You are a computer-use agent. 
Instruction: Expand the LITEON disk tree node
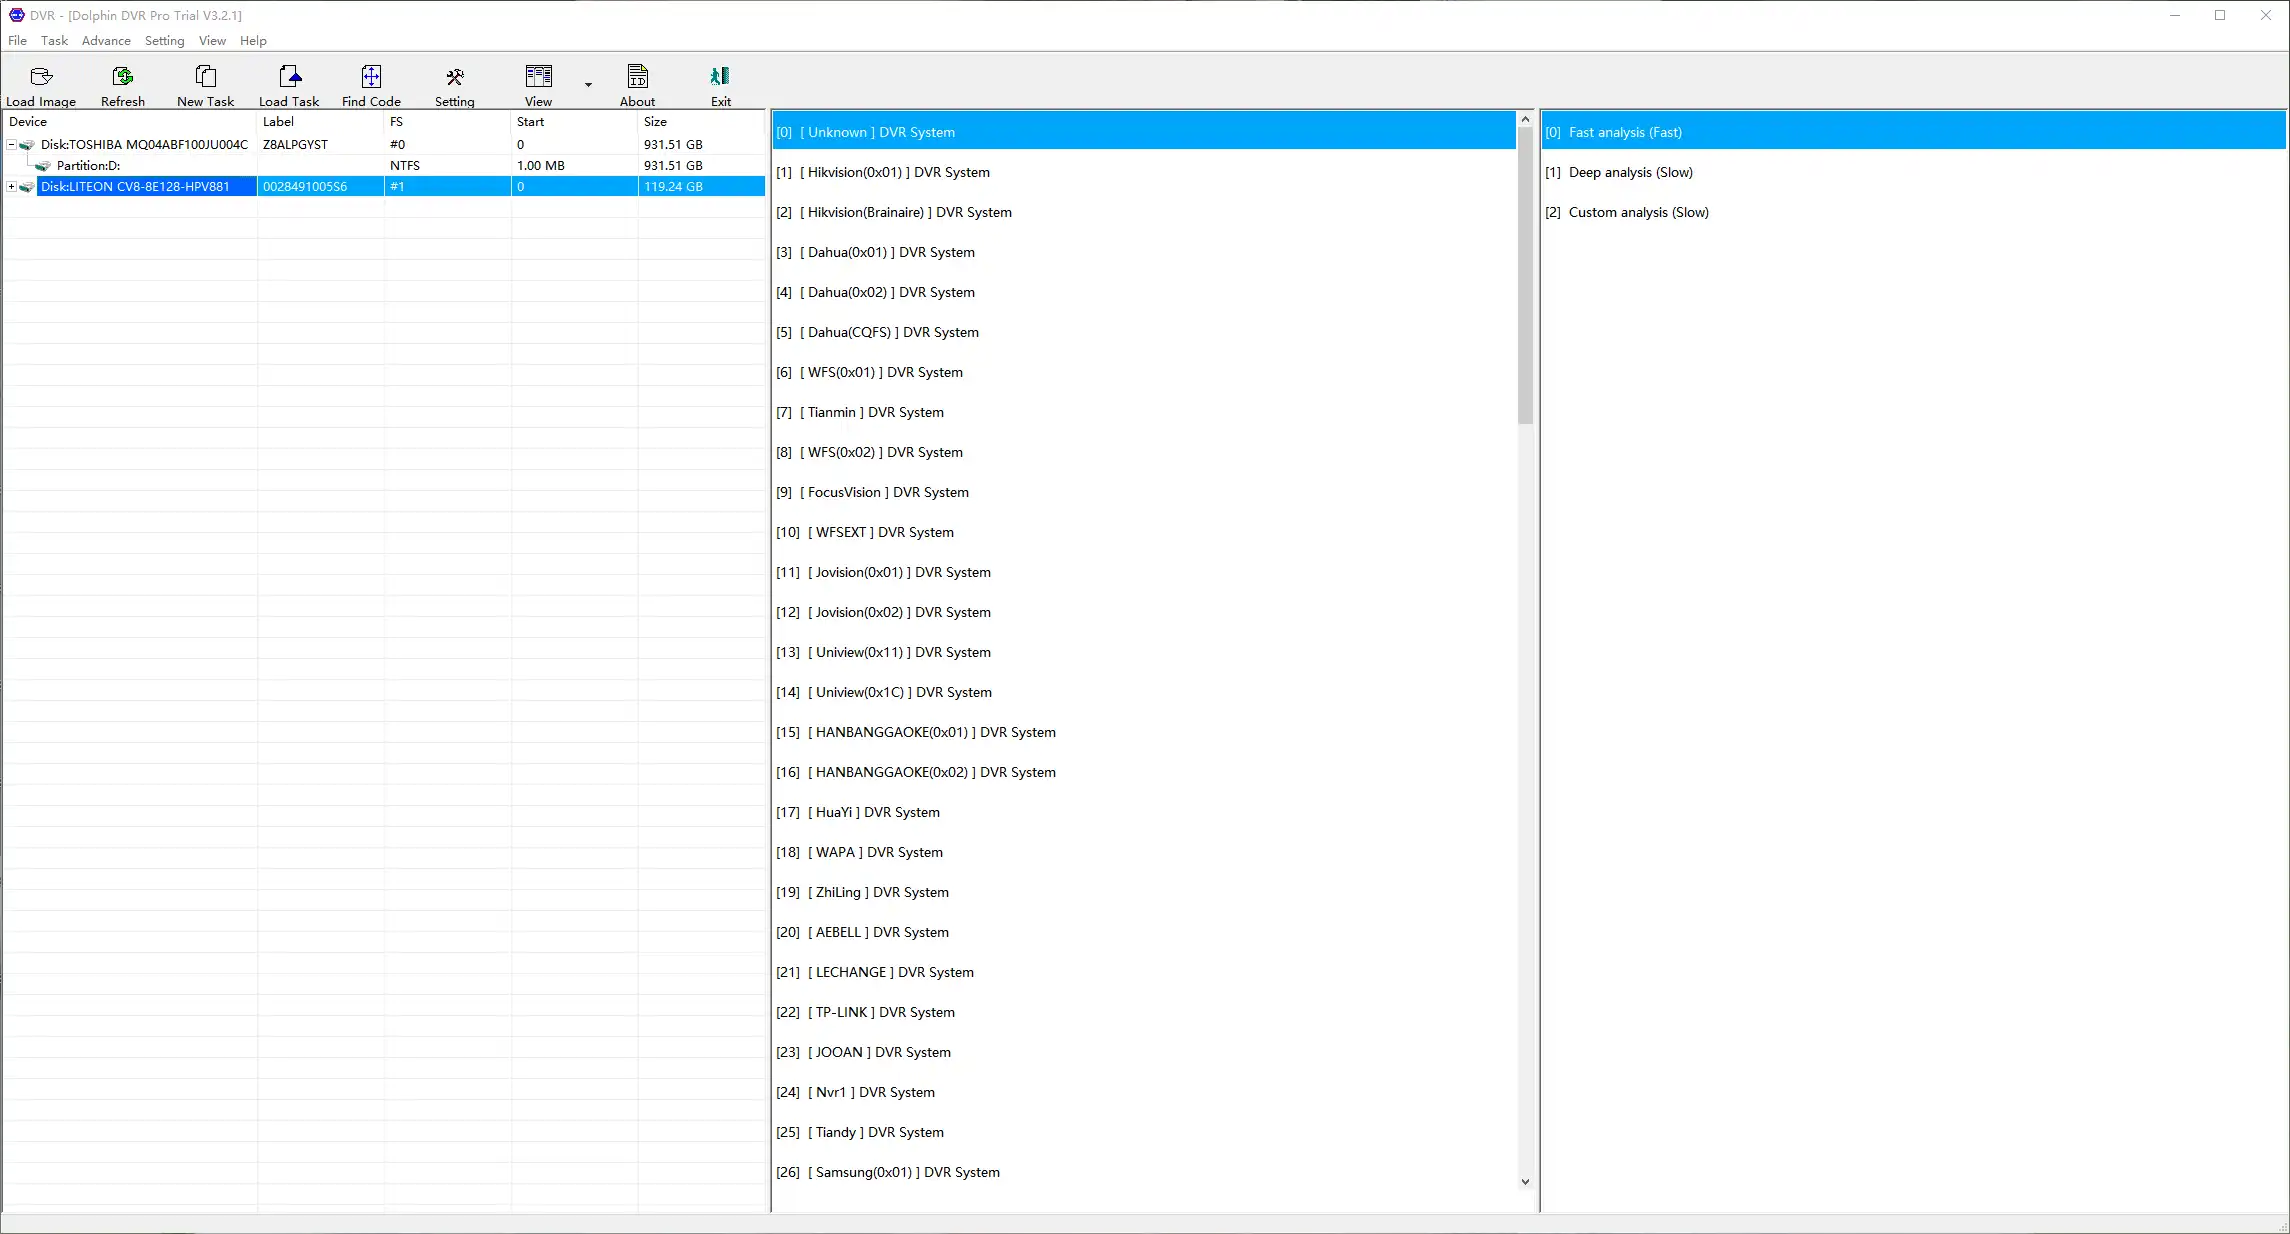(x=11, y=187)
